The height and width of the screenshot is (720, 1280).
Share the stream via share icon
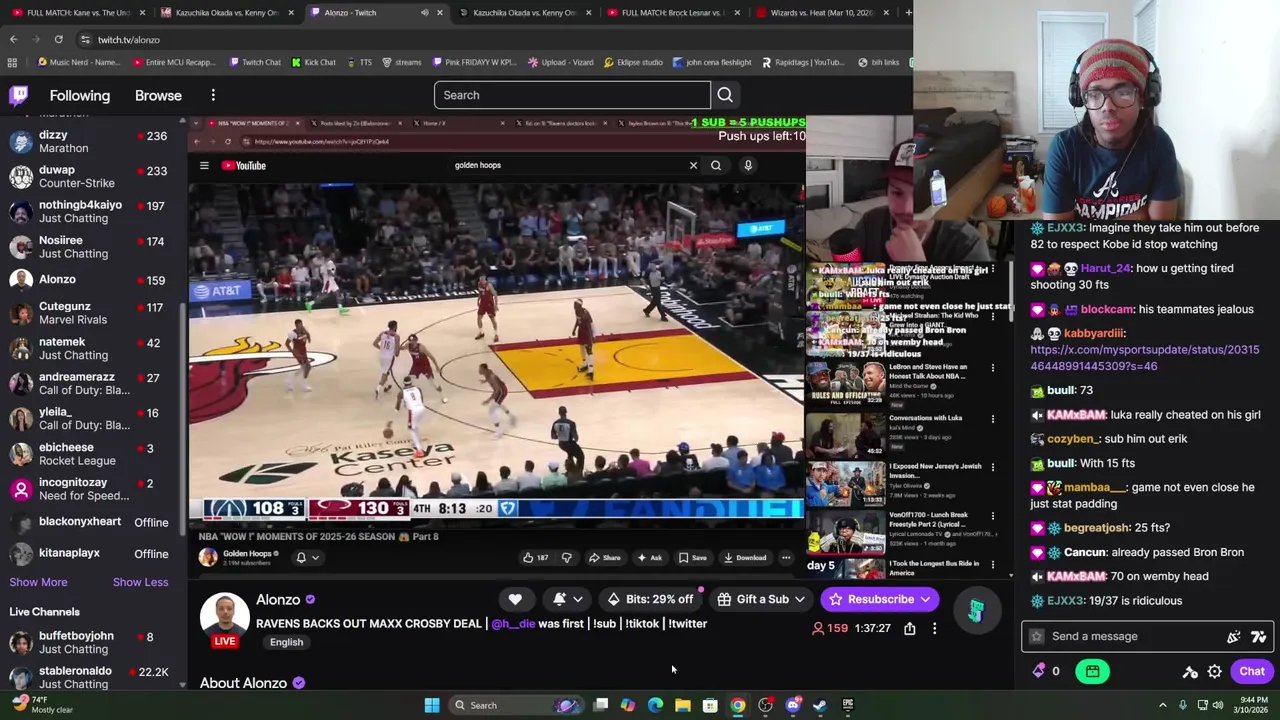(909, 628)
